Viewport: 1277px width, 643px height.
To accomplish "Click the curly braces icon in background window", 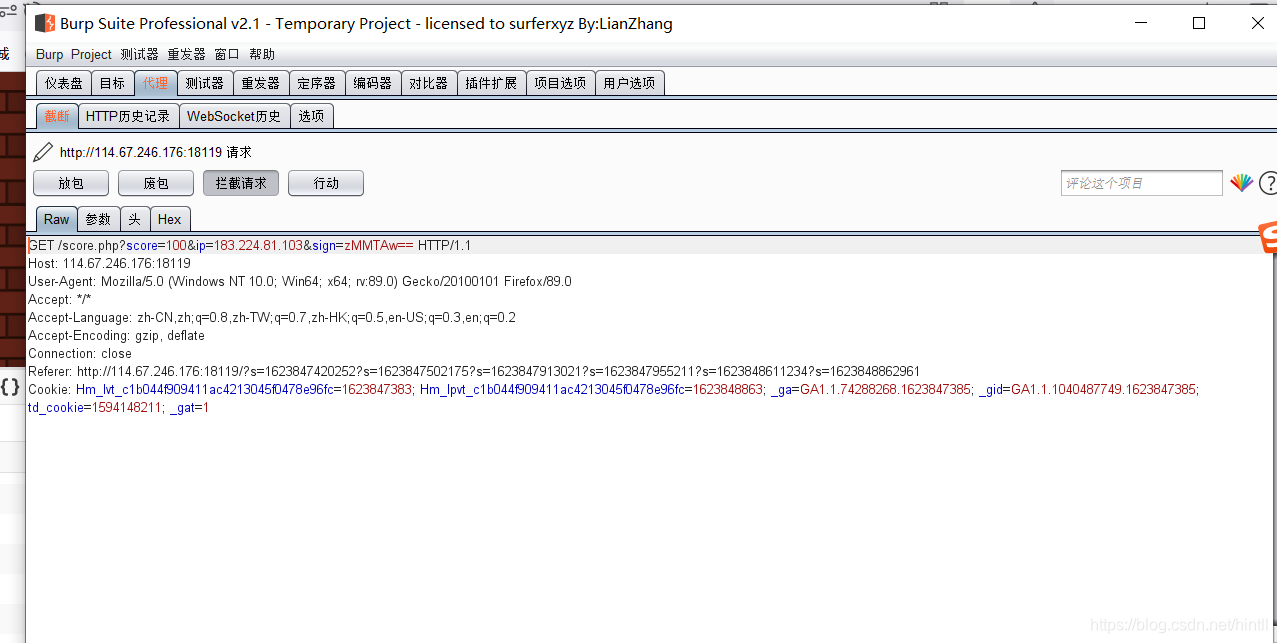I will [10, 387].
